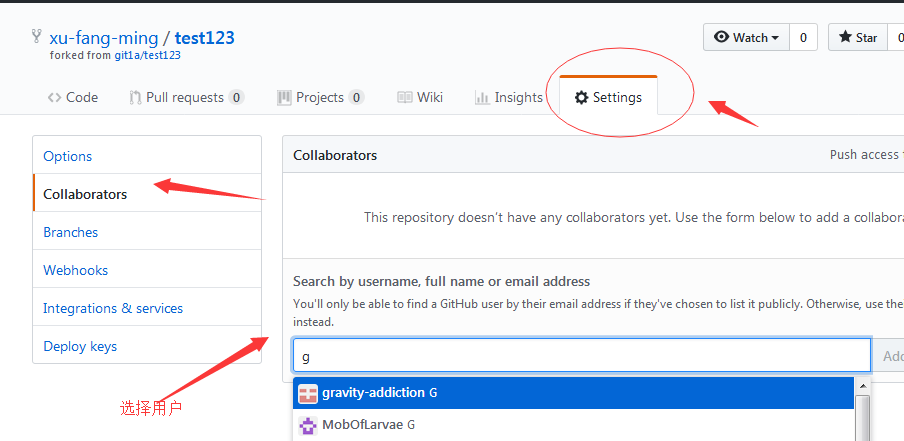View the Insights tab
This screenshot has width=904, height=441.
[x=509, y=97]
